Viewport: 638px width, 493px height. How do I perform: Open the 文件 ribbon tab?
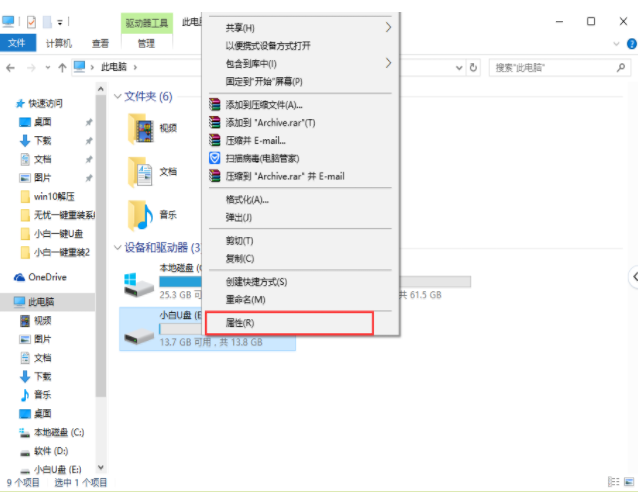[17, 43]
